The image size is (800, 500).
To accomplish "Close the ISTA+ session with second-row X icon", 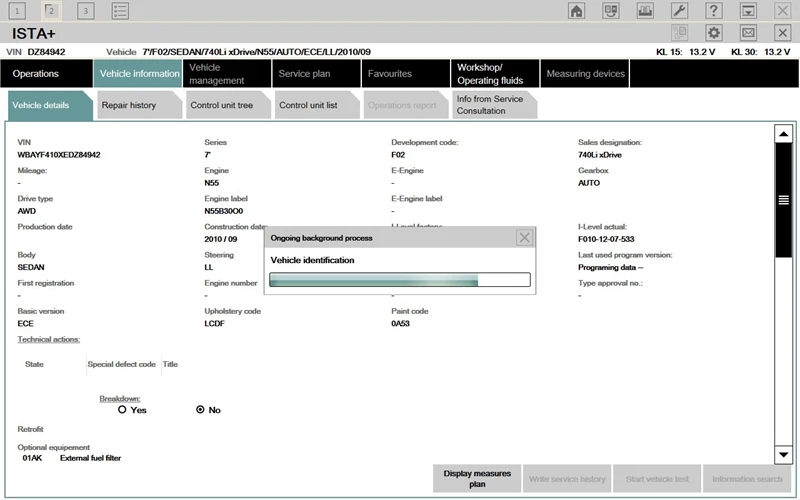I will [x=783, y=33].
